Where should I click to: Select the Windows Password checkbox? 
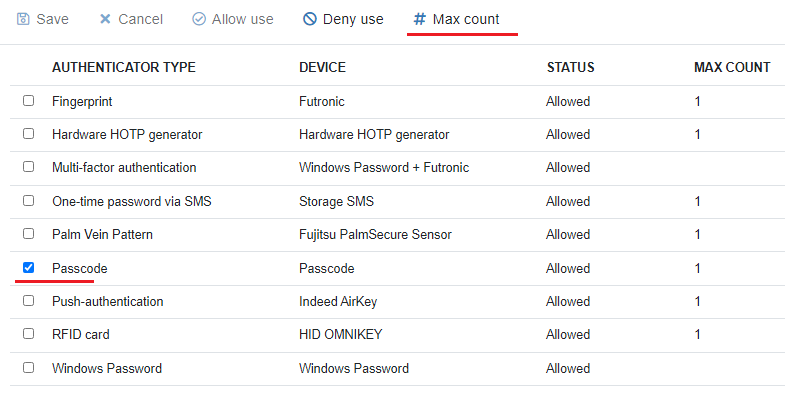coord(28,368)
